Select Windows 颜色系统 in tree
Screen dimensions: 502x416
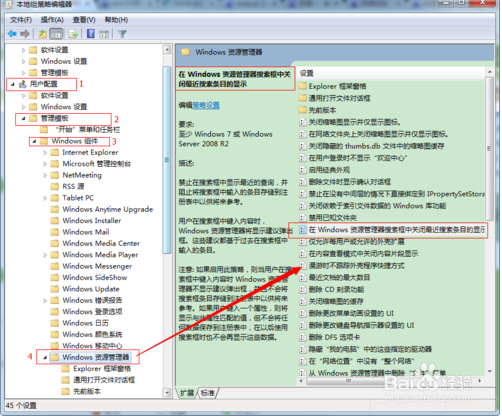[92, 334]
